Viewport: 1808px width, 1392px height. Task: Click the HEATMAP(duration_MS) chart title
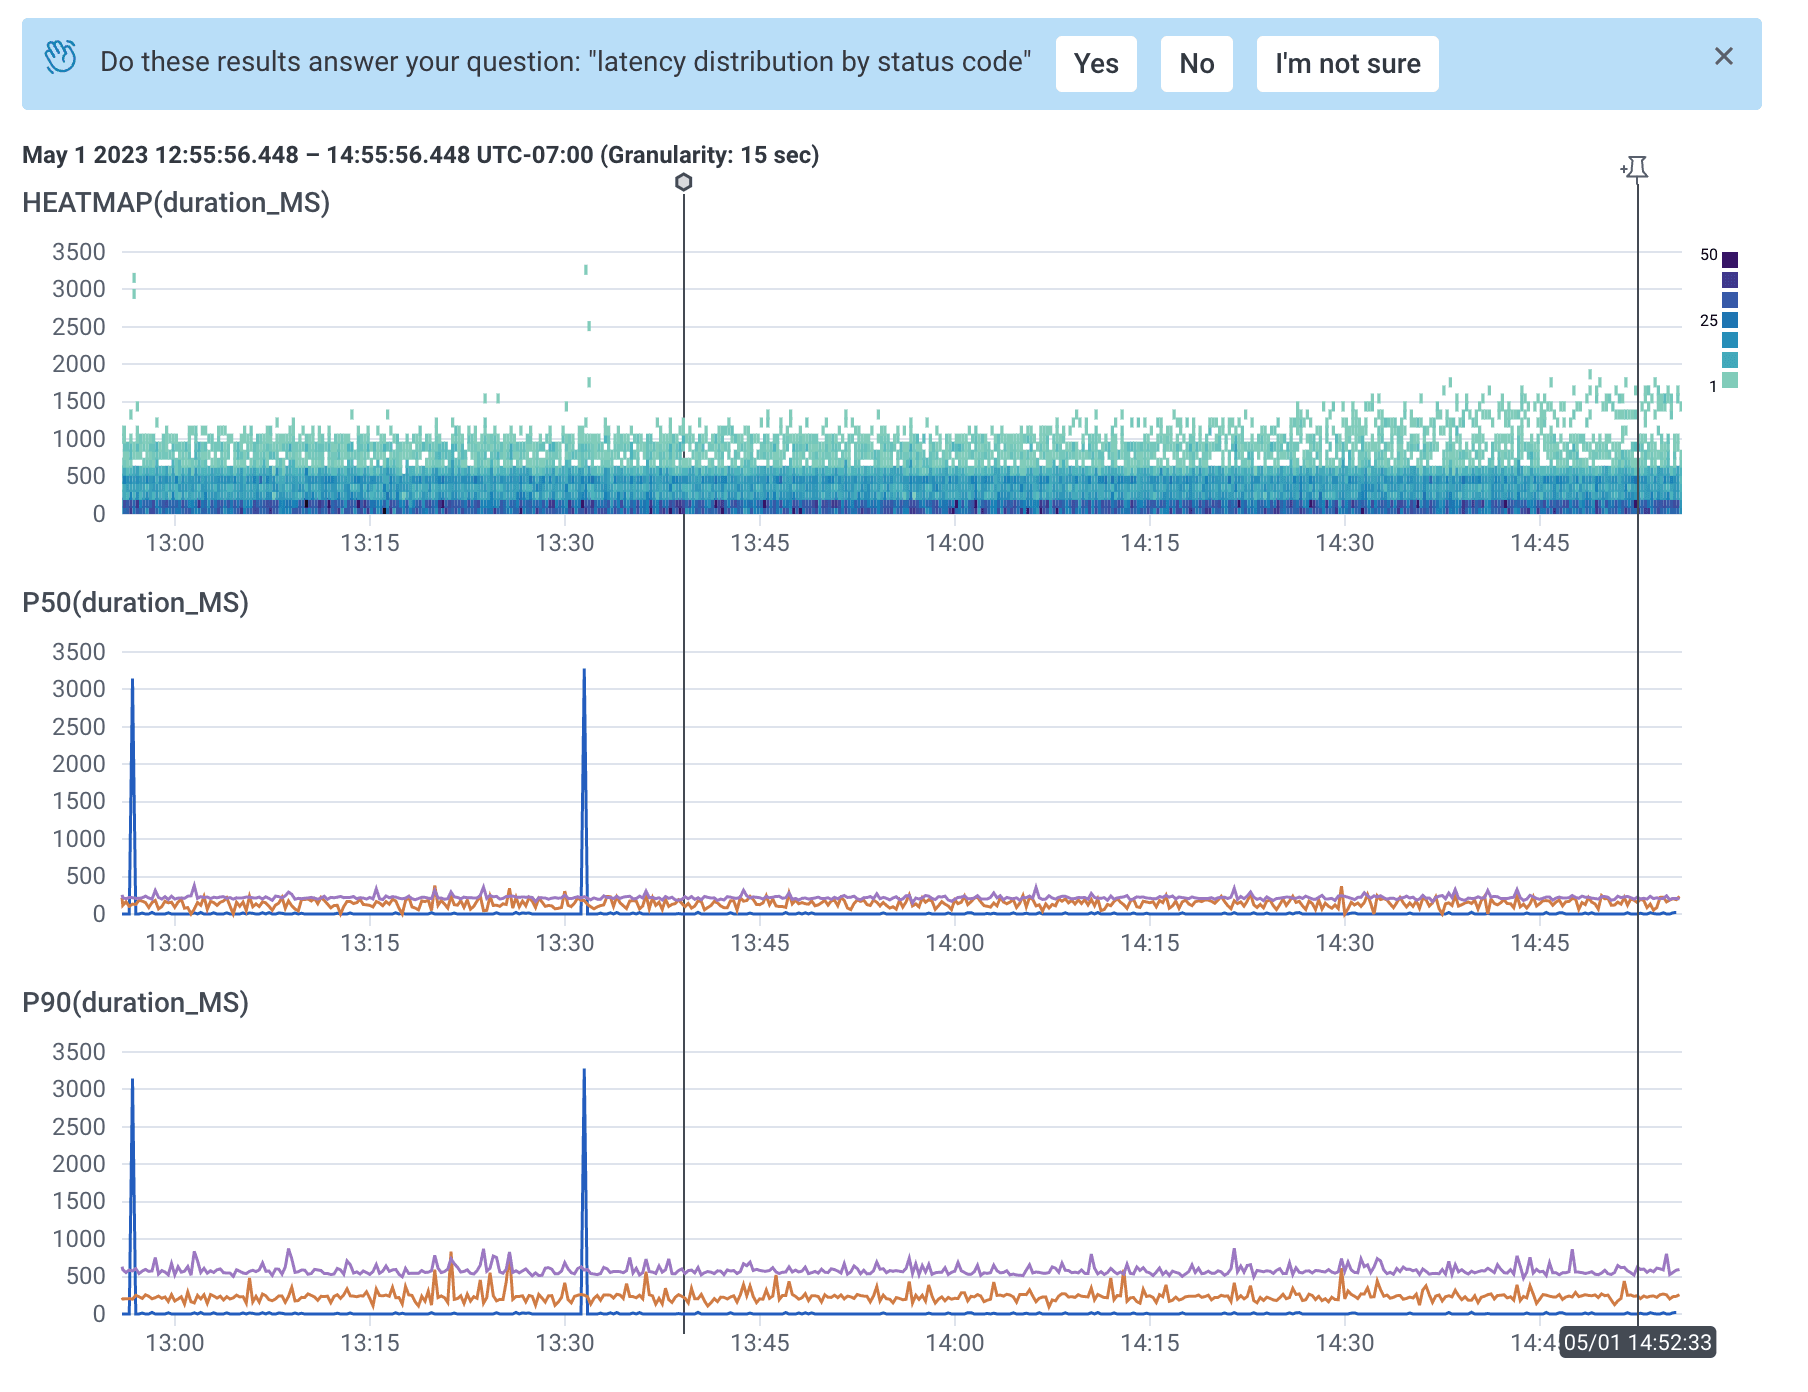coord(175,203)
